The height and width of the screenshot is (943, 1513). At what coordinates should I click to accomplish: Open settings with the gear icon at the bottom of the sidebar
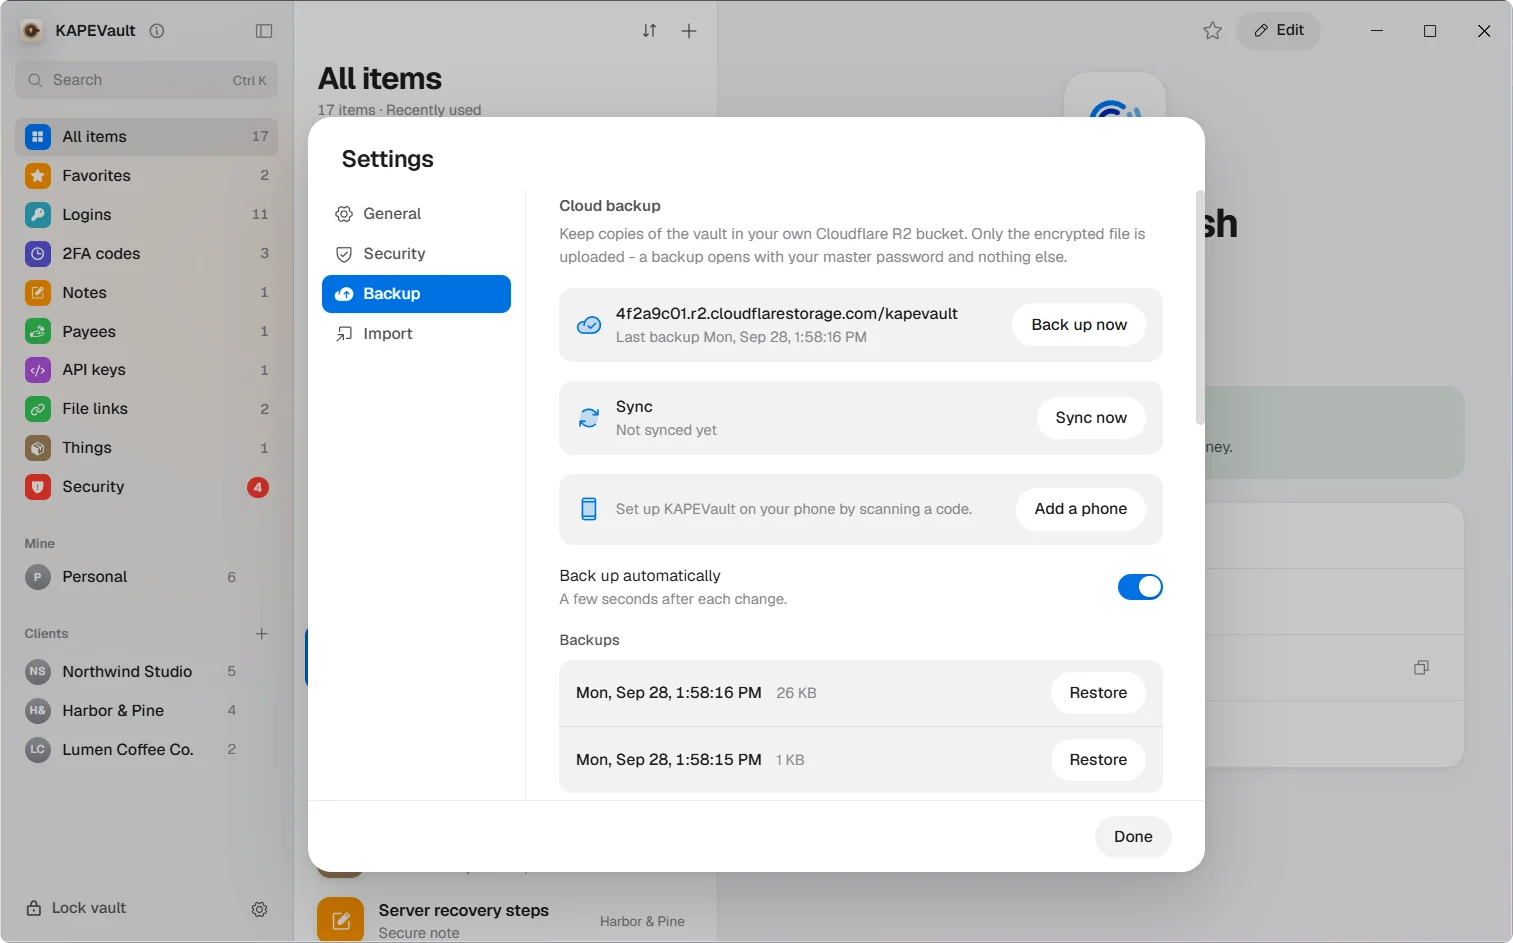pyautogui.click(x=259, y=909)
